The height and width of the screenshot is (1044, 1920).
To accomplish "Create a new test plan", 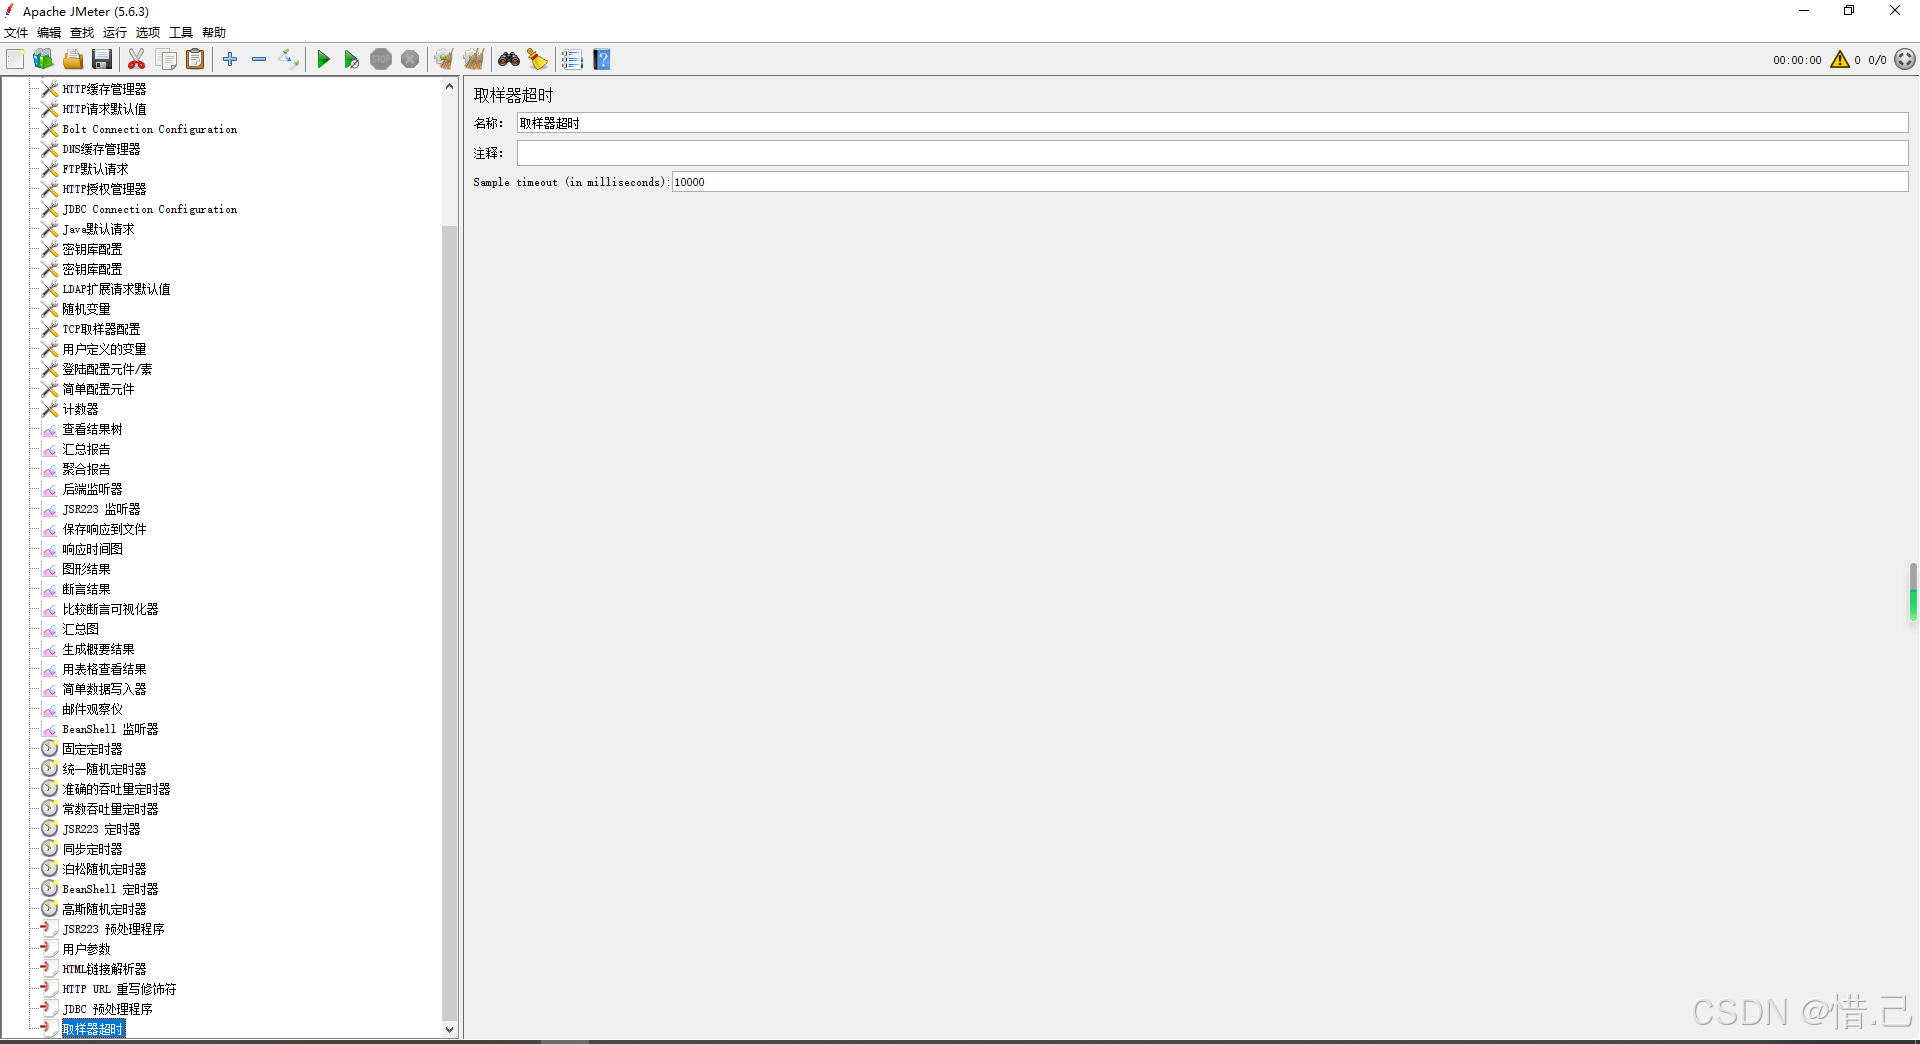I will (15, 60).
